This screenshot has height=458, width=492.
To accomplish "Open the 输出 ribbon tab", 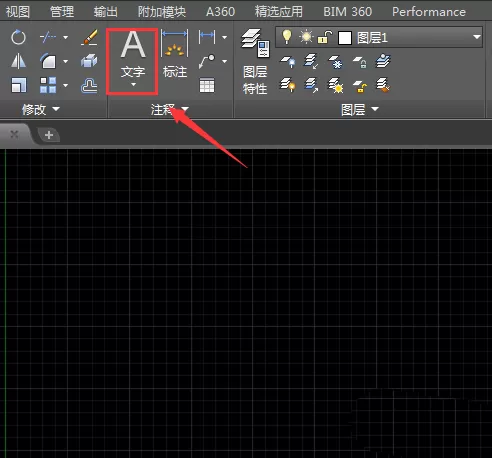I will pos(106,12).
